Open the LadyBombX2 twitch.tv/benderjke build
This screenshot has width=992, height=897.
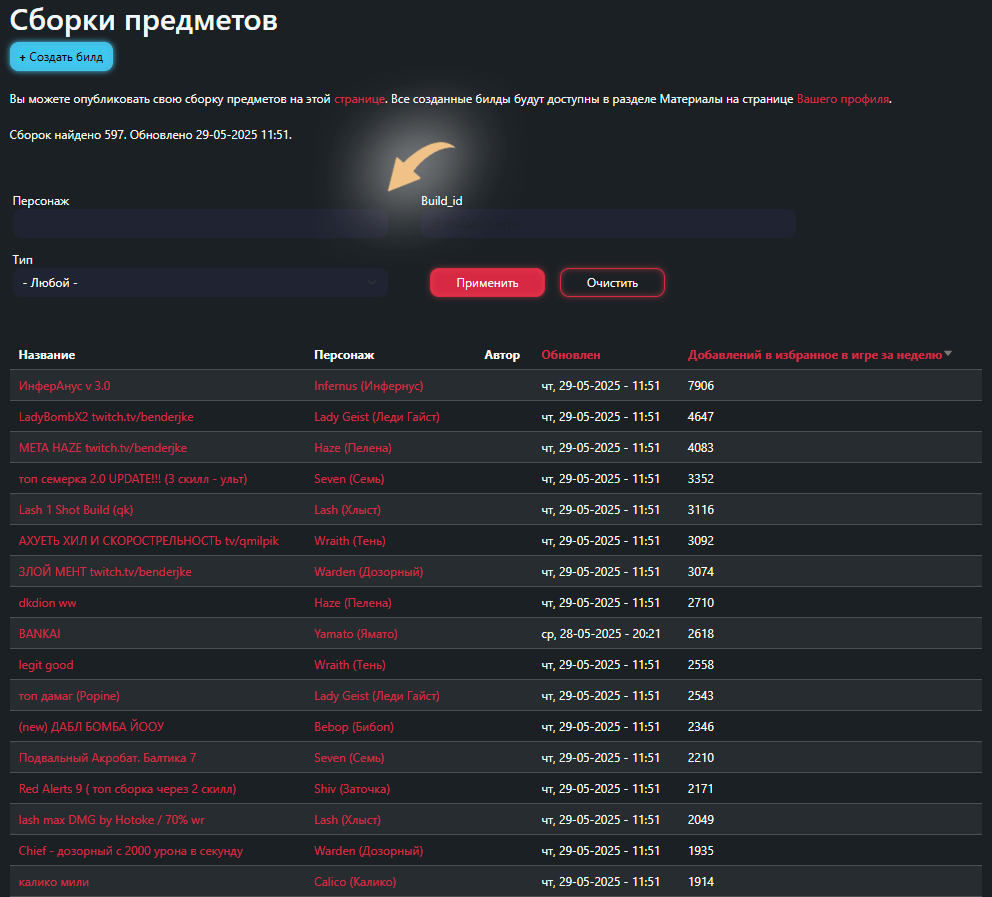coord(106,417)
